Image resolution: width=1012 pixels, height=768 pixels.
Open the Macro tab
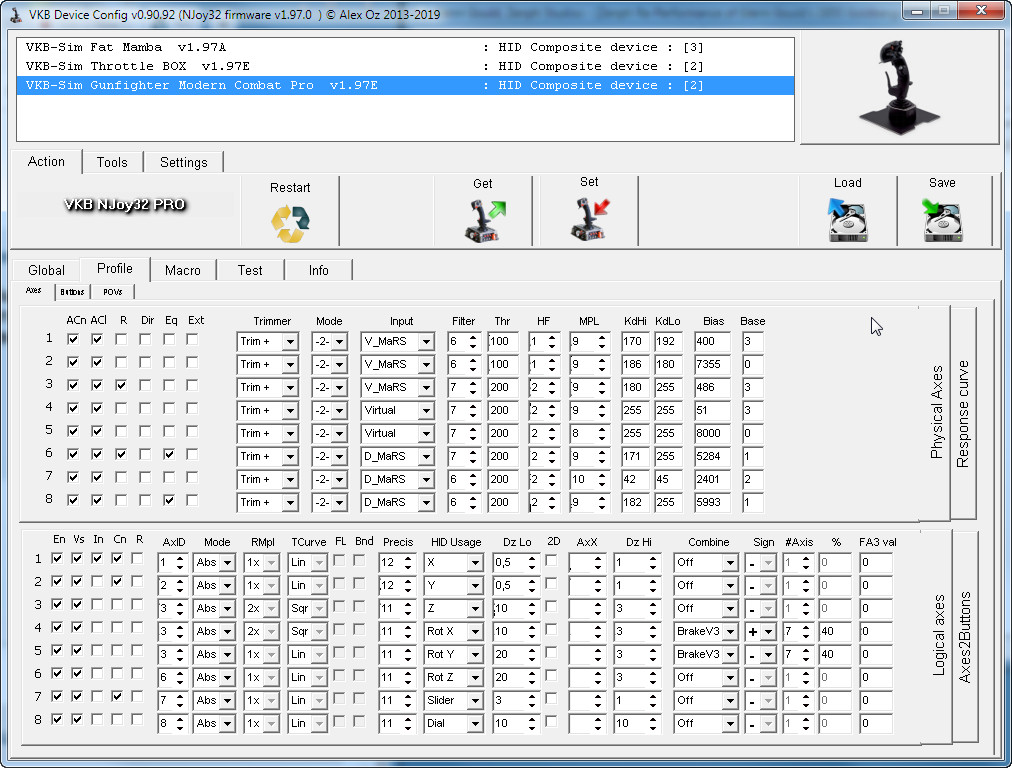coord(183,270)
